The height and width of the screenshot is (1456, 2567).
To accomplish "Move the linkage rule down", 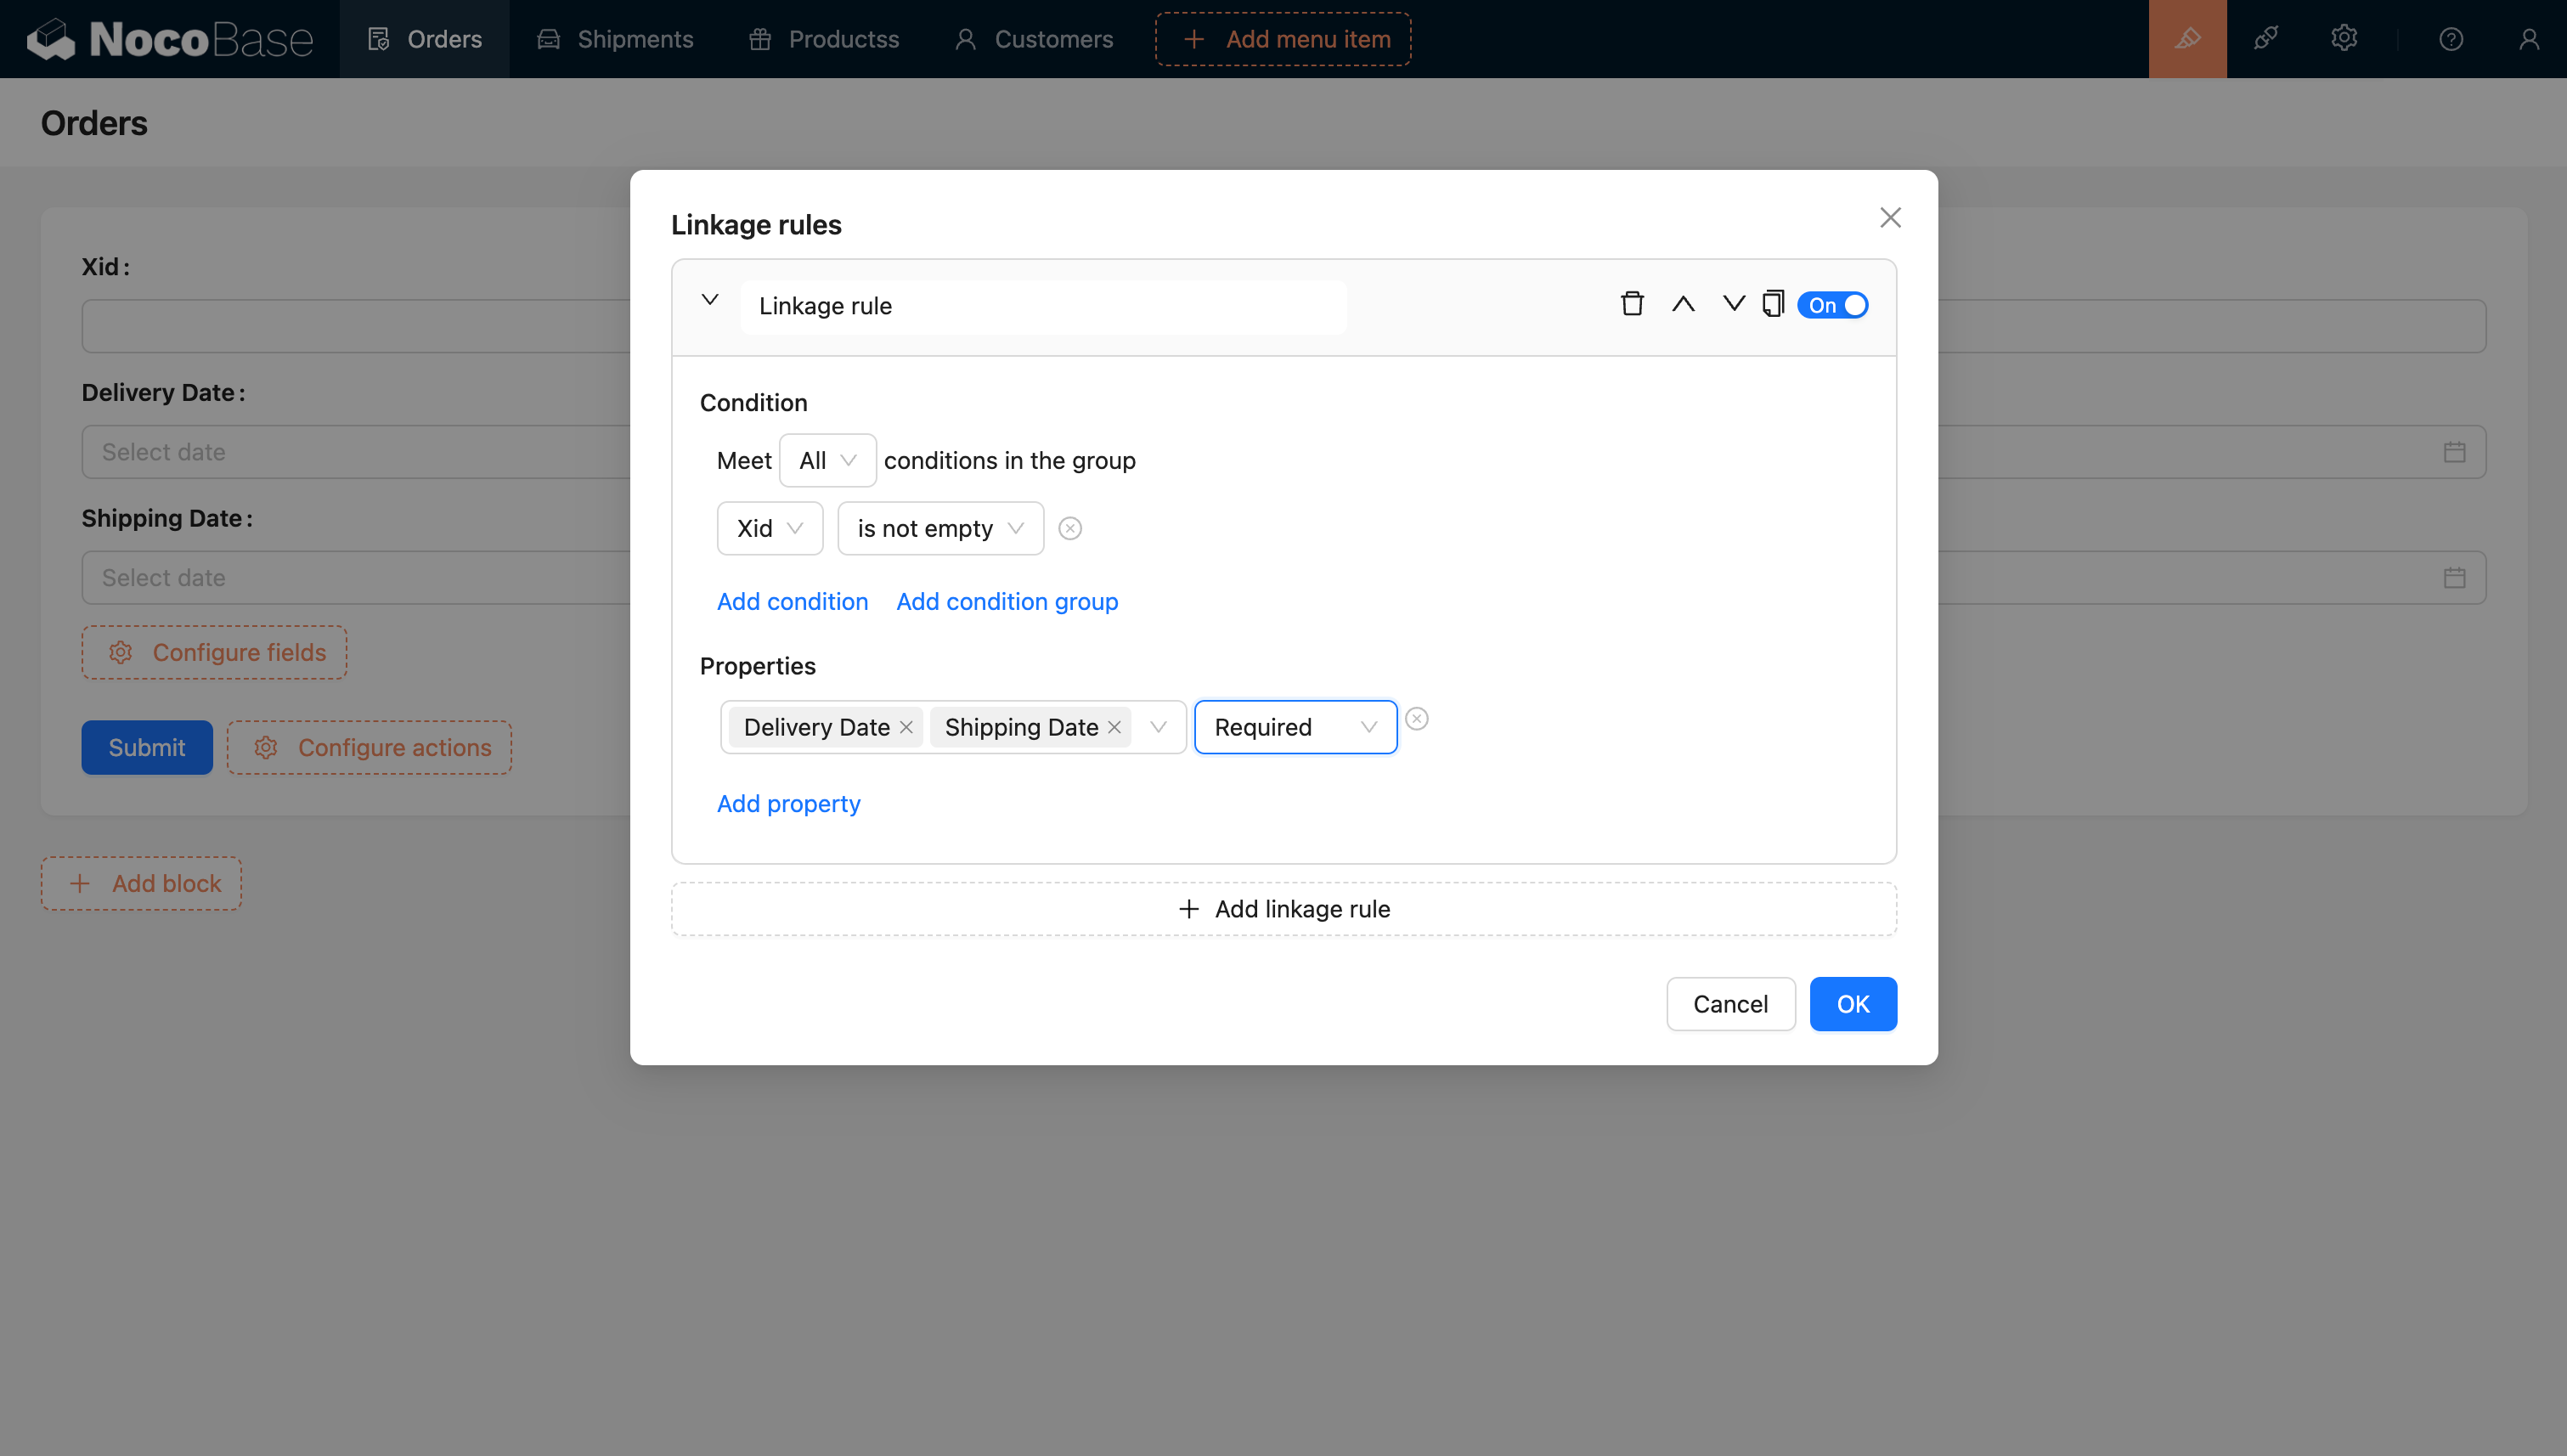I will point(1734,303).
